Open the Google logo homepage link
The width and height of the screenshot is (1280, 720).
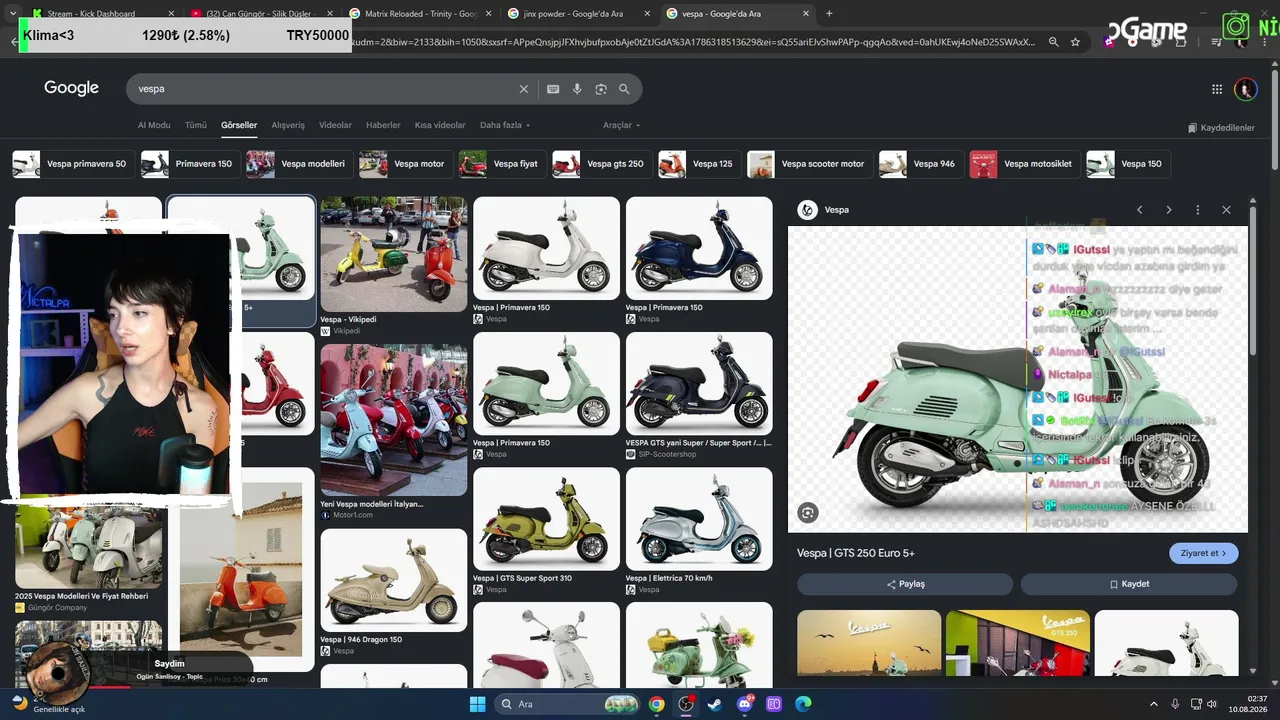71,88
